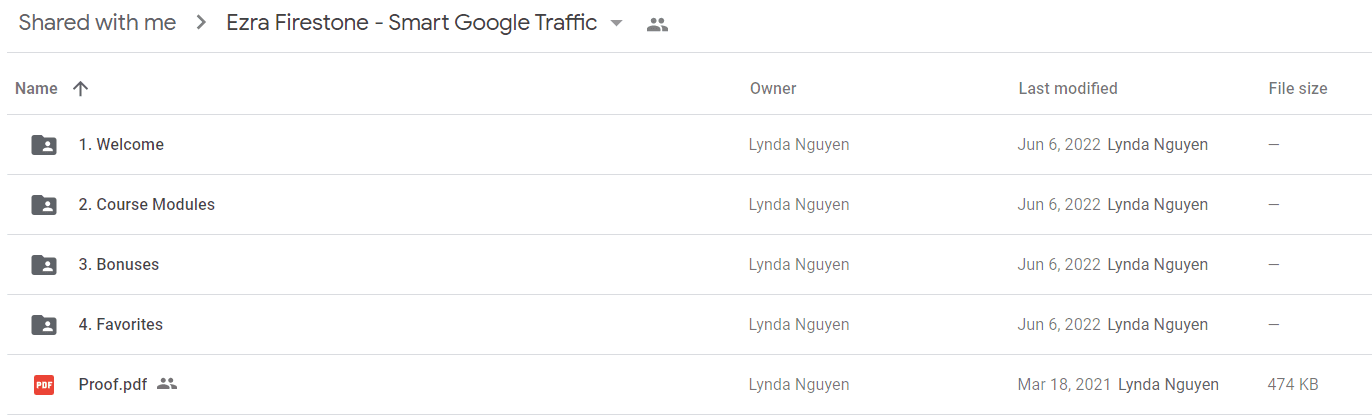
Task: Click the 4. Favorites shared folder icon
Action: 44,325
